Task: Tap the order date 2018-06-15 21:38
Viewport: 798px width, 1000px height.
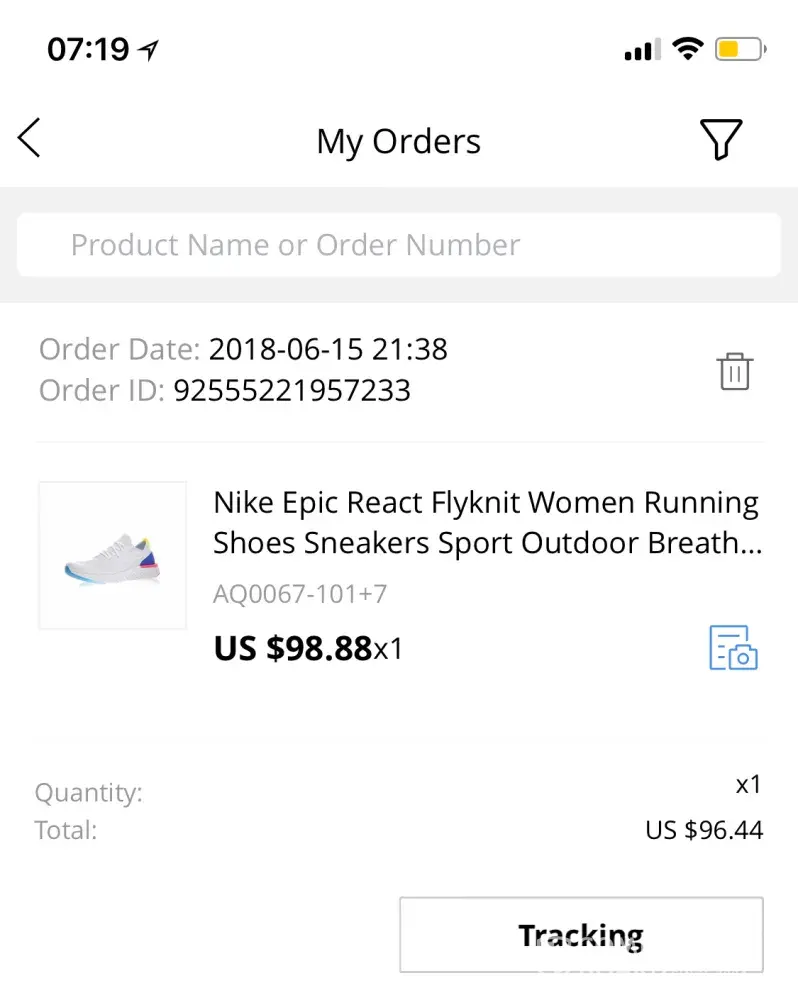Action: click(x=328, y=350)
